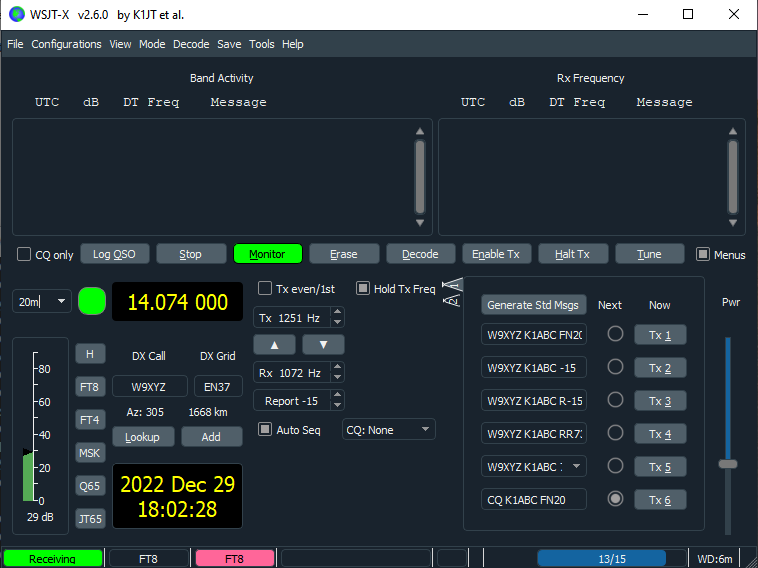Toggle Hold Tx Freq checkbox
The height and width of the screenshot is (568, 758).
pos(363,288)
